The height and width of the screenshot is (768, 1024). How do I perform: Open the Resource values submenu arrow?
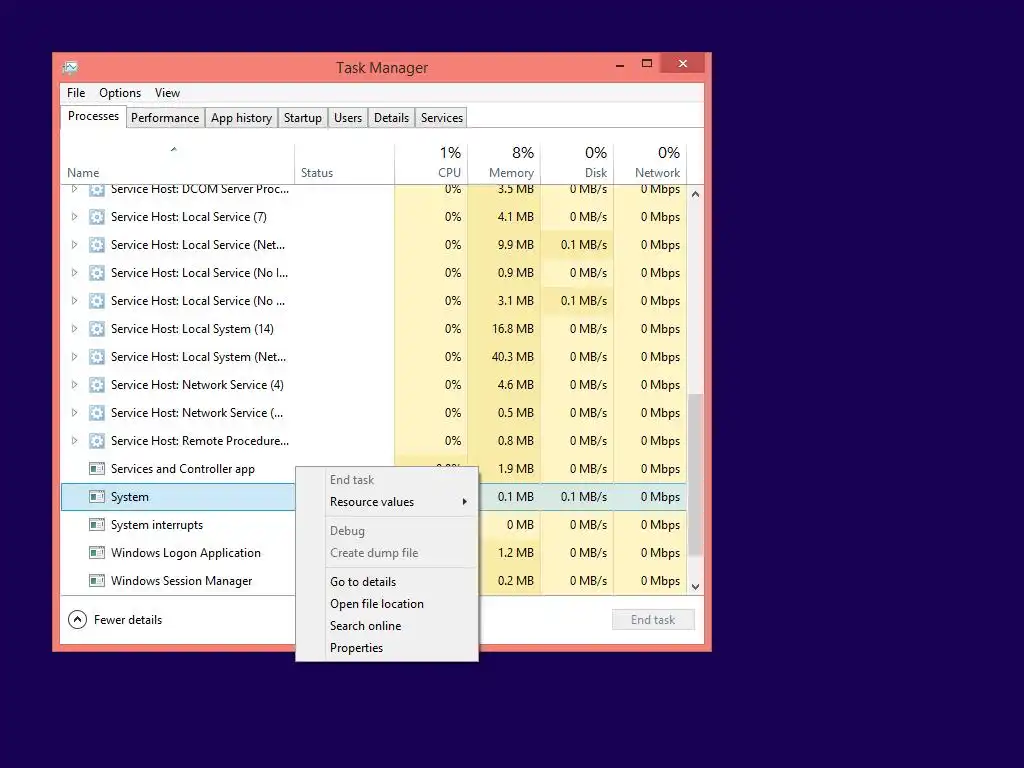coord(464,502)
